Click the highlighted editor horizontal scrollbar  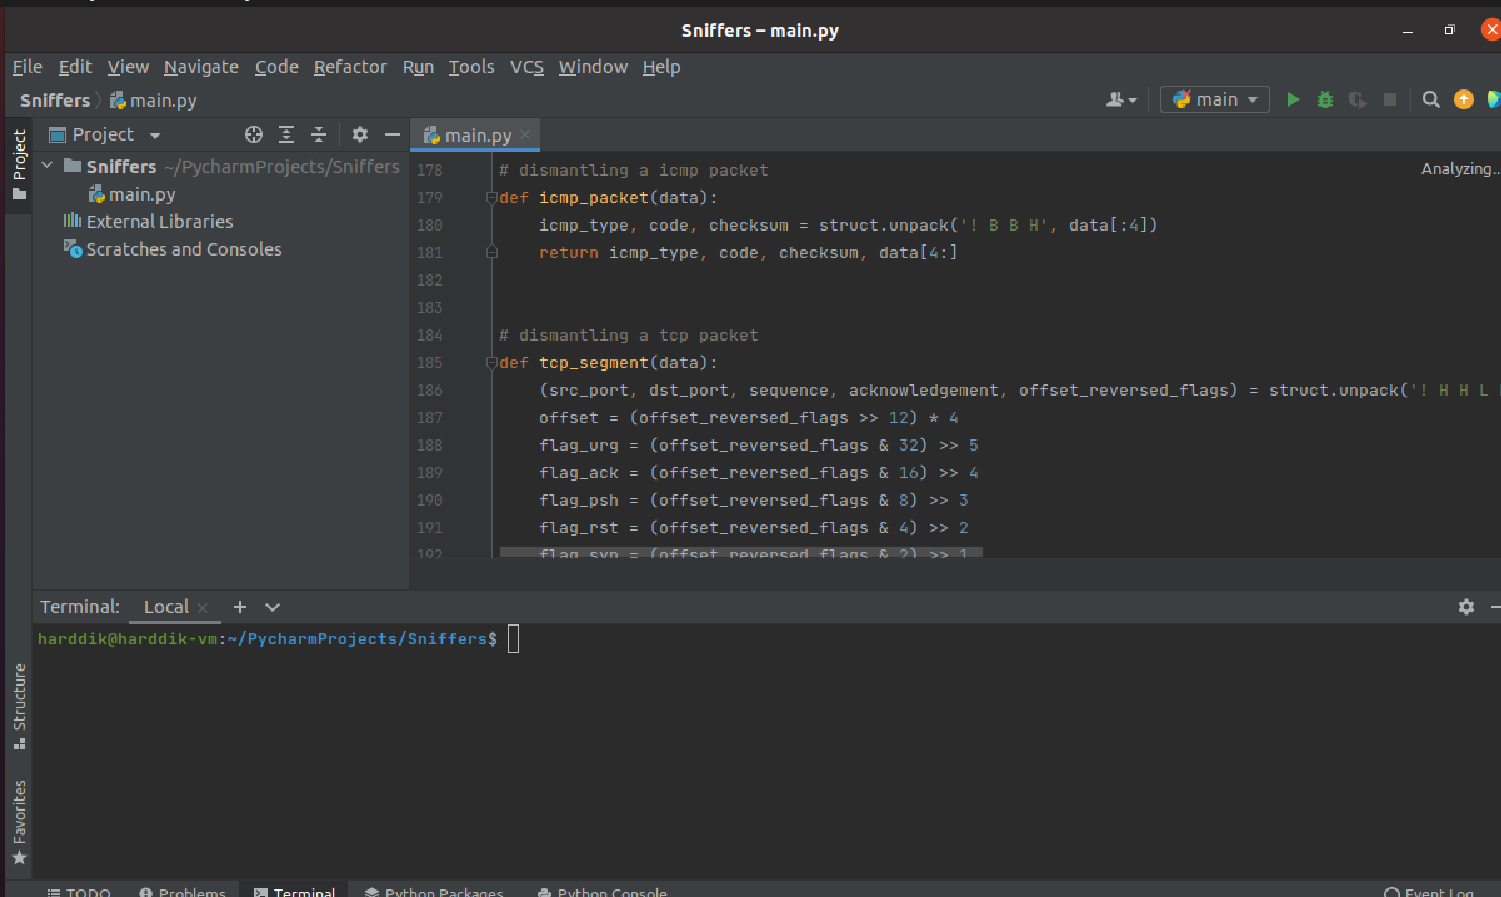741,552
